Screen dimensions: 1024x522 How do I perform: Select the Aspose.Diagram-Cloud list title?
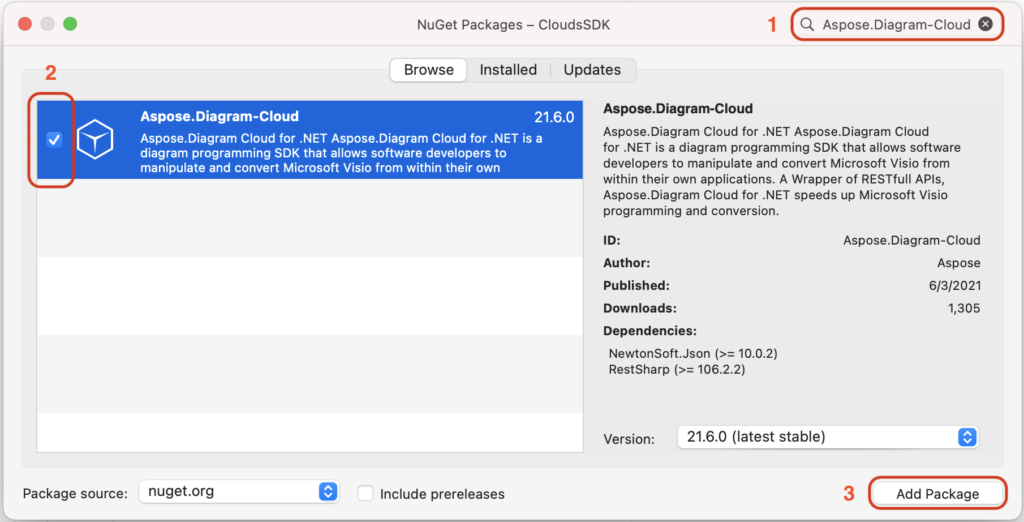pos(219,116)
